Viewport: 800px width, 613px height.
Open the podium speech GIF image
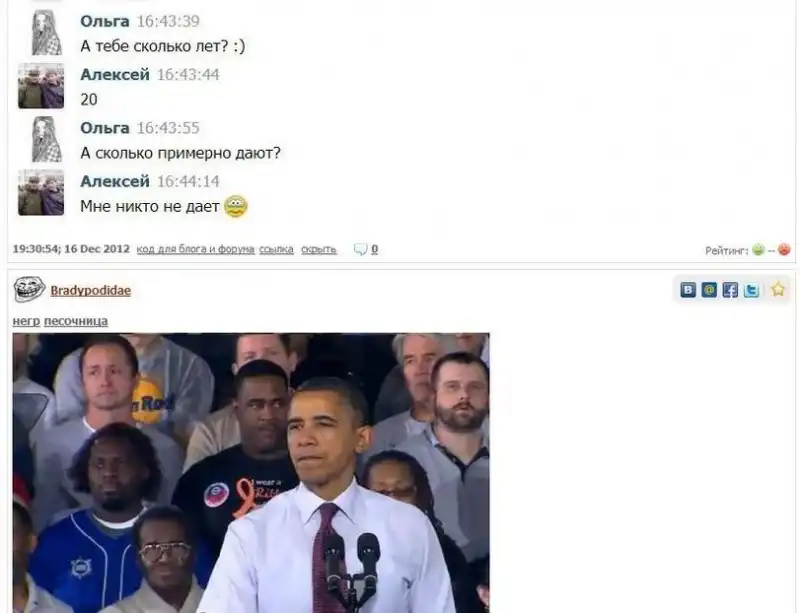(251, 473)
